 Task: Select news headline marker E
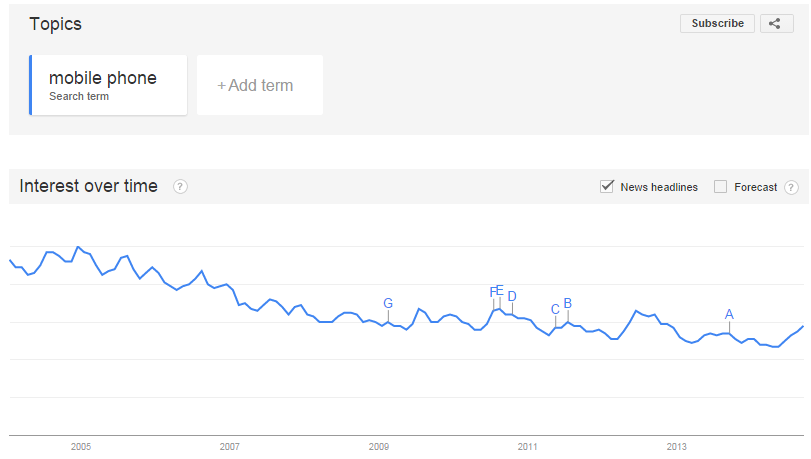coord(500,290)
